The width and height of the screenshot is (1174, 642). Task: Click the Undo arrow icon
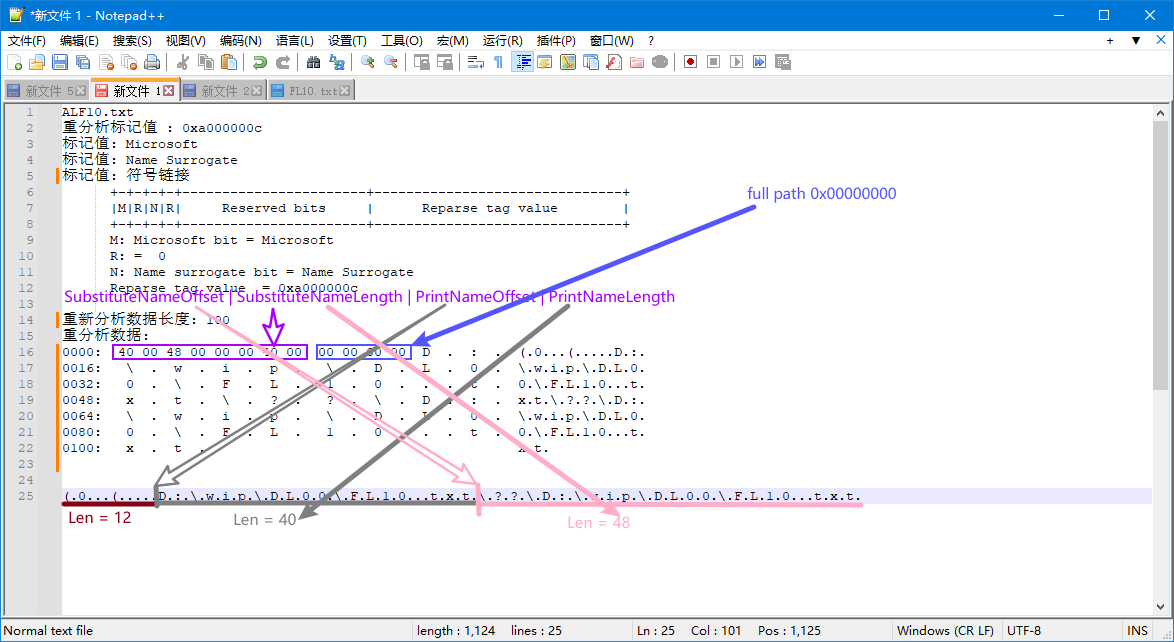coord(259,62)
